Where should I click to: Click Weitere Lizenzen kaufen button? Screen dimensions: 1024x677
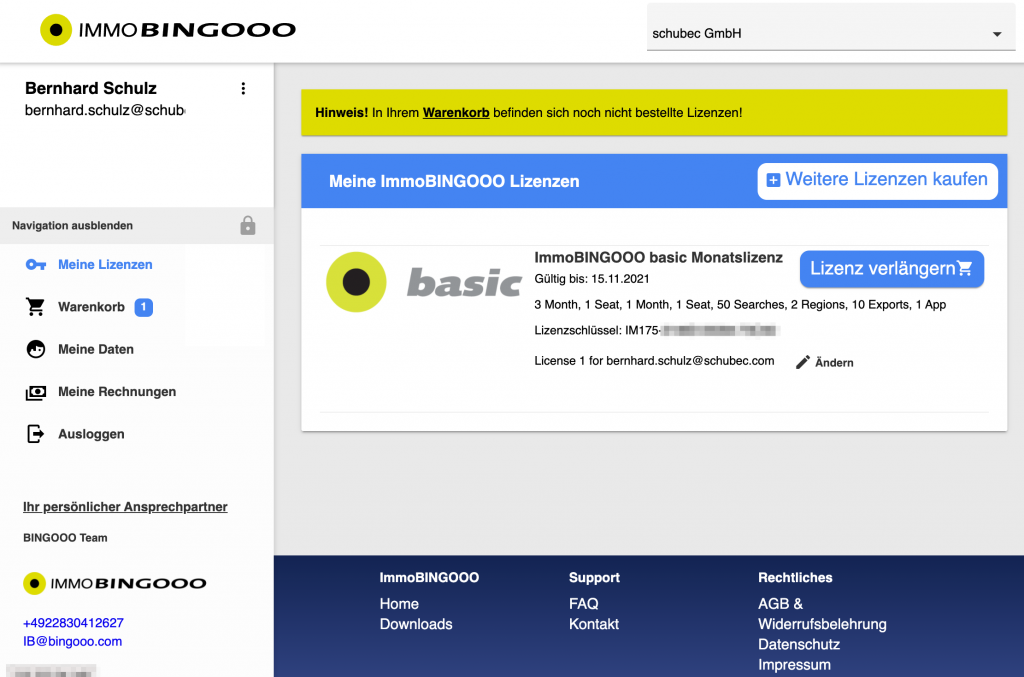point(877,181)
